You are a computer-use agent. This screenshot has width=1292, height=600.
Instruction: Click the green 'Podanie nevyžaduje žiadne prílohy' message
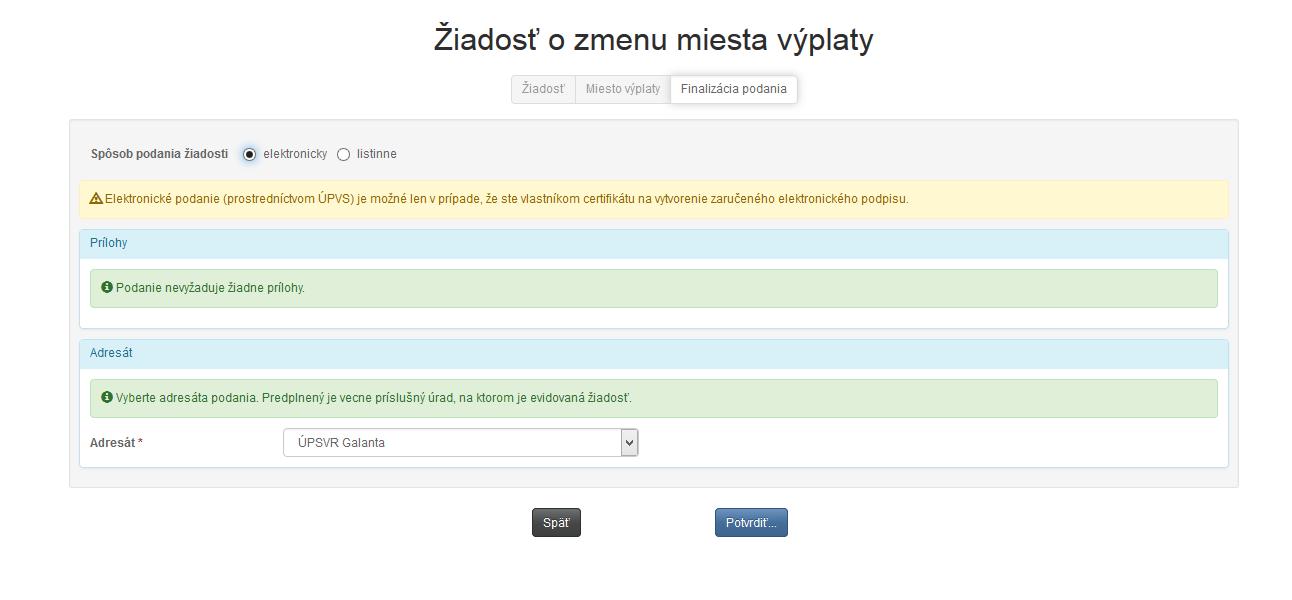tap(210, 288)
